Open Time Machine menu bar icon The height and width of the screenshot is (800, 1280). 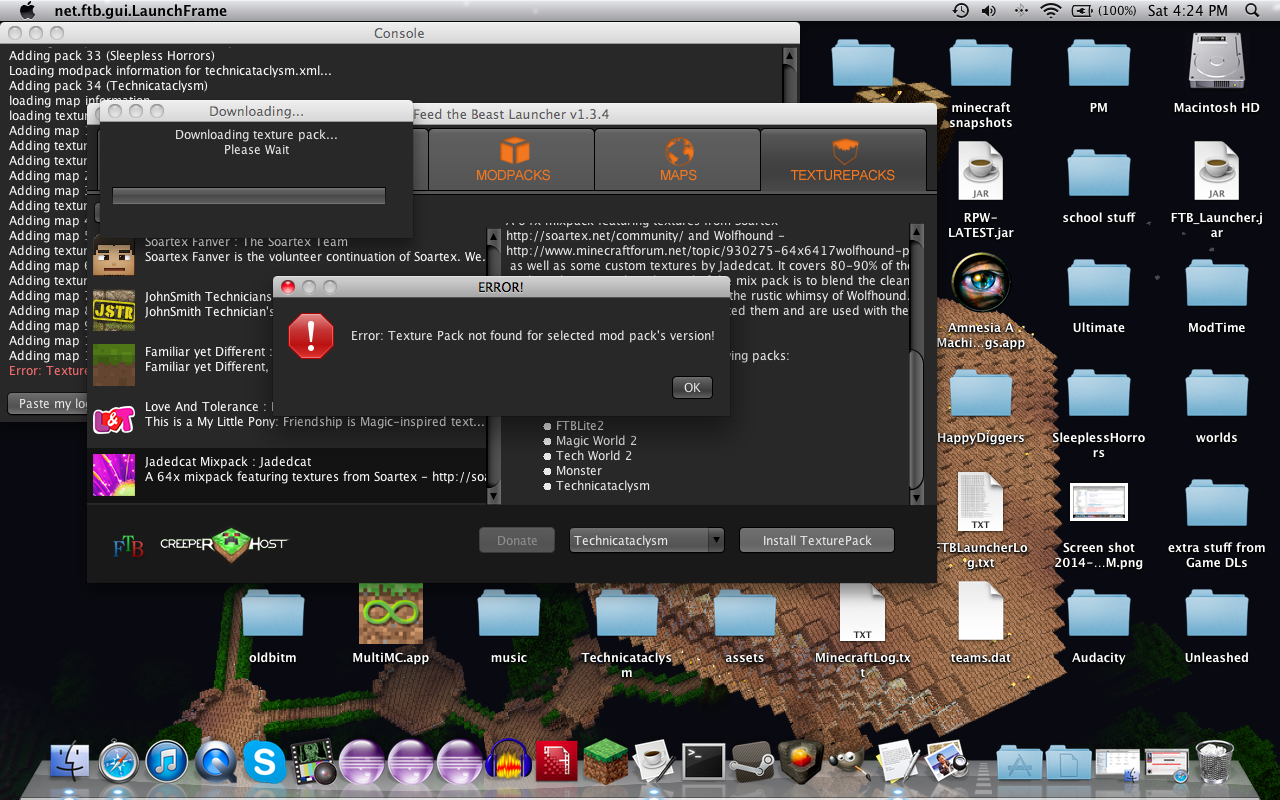coord(960,11)
